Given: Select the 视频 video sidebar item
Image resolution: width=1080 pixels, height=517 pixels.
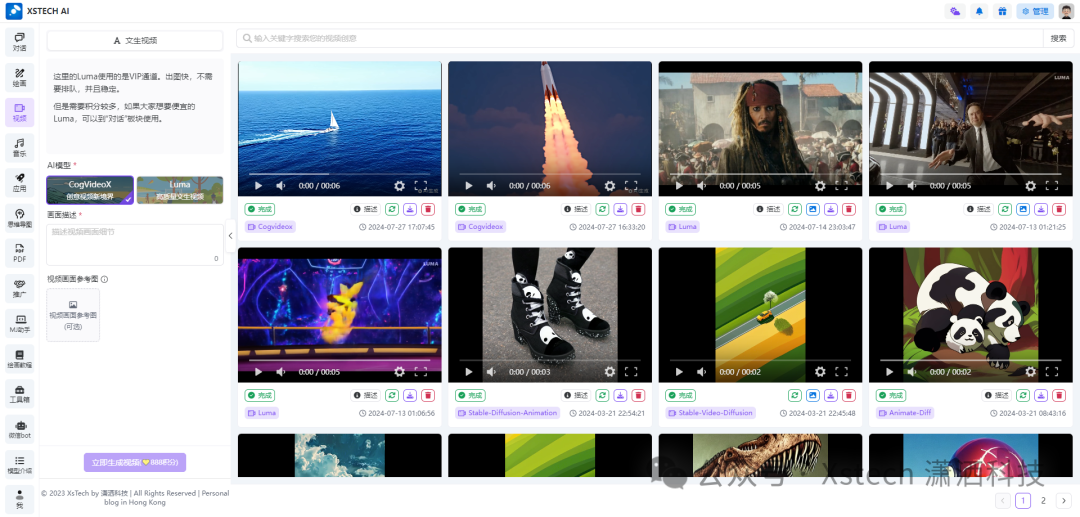Looking at the screenshot, I should coord(19,112).
